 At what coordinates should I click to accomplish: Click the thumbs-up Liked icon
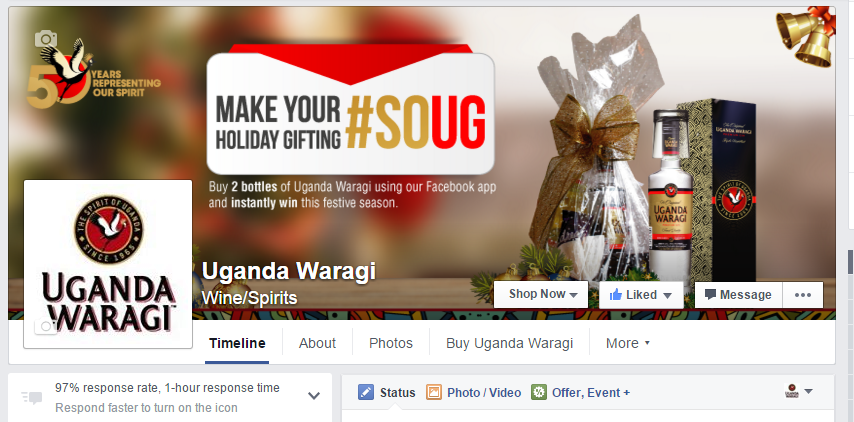tap(616, 295)
